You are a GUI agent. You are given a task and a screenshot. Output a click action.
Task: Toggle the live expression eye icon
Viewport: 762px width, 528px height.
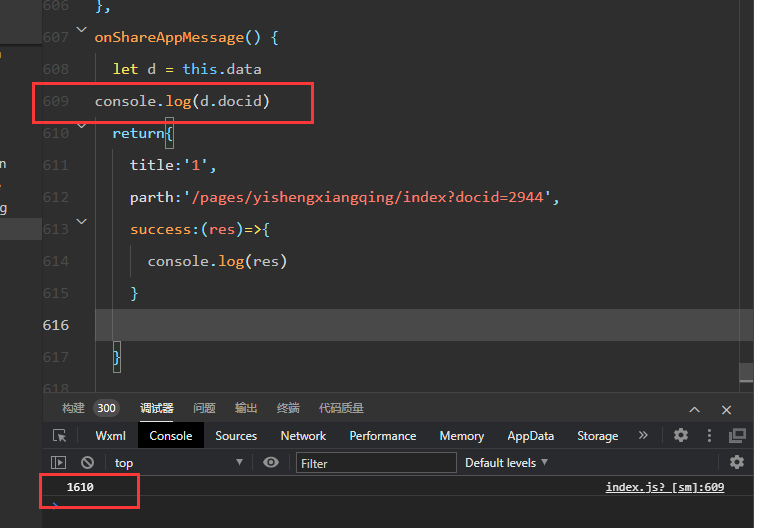[x=271, y=462]
